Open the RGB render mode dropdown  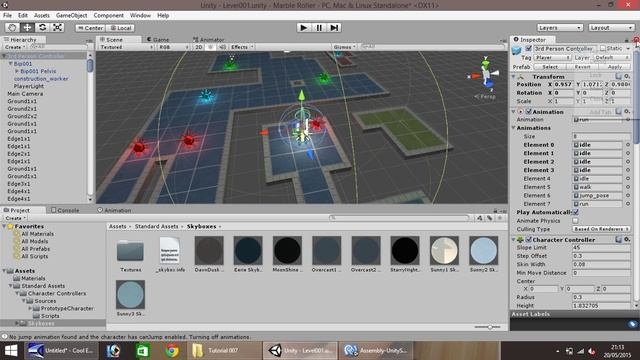click(173, 47)
